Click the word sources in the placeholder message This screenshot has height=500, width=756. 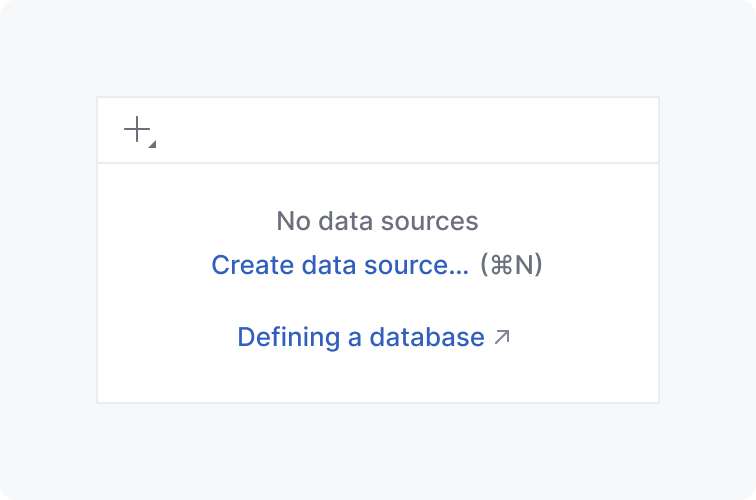433,221
